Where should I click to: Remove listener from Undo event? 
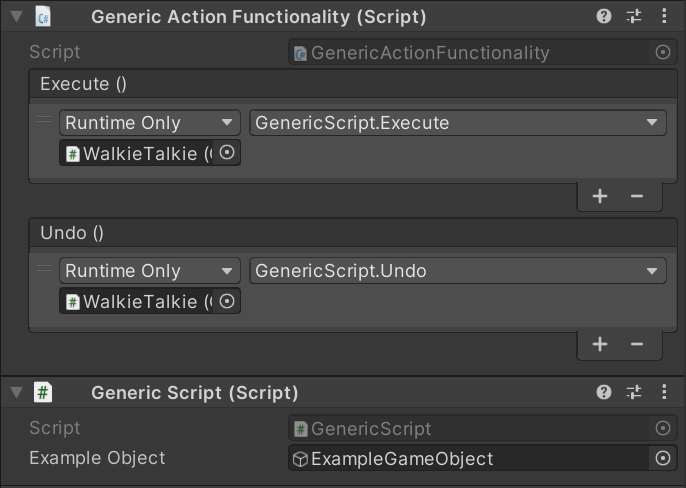tap(637, 344)
